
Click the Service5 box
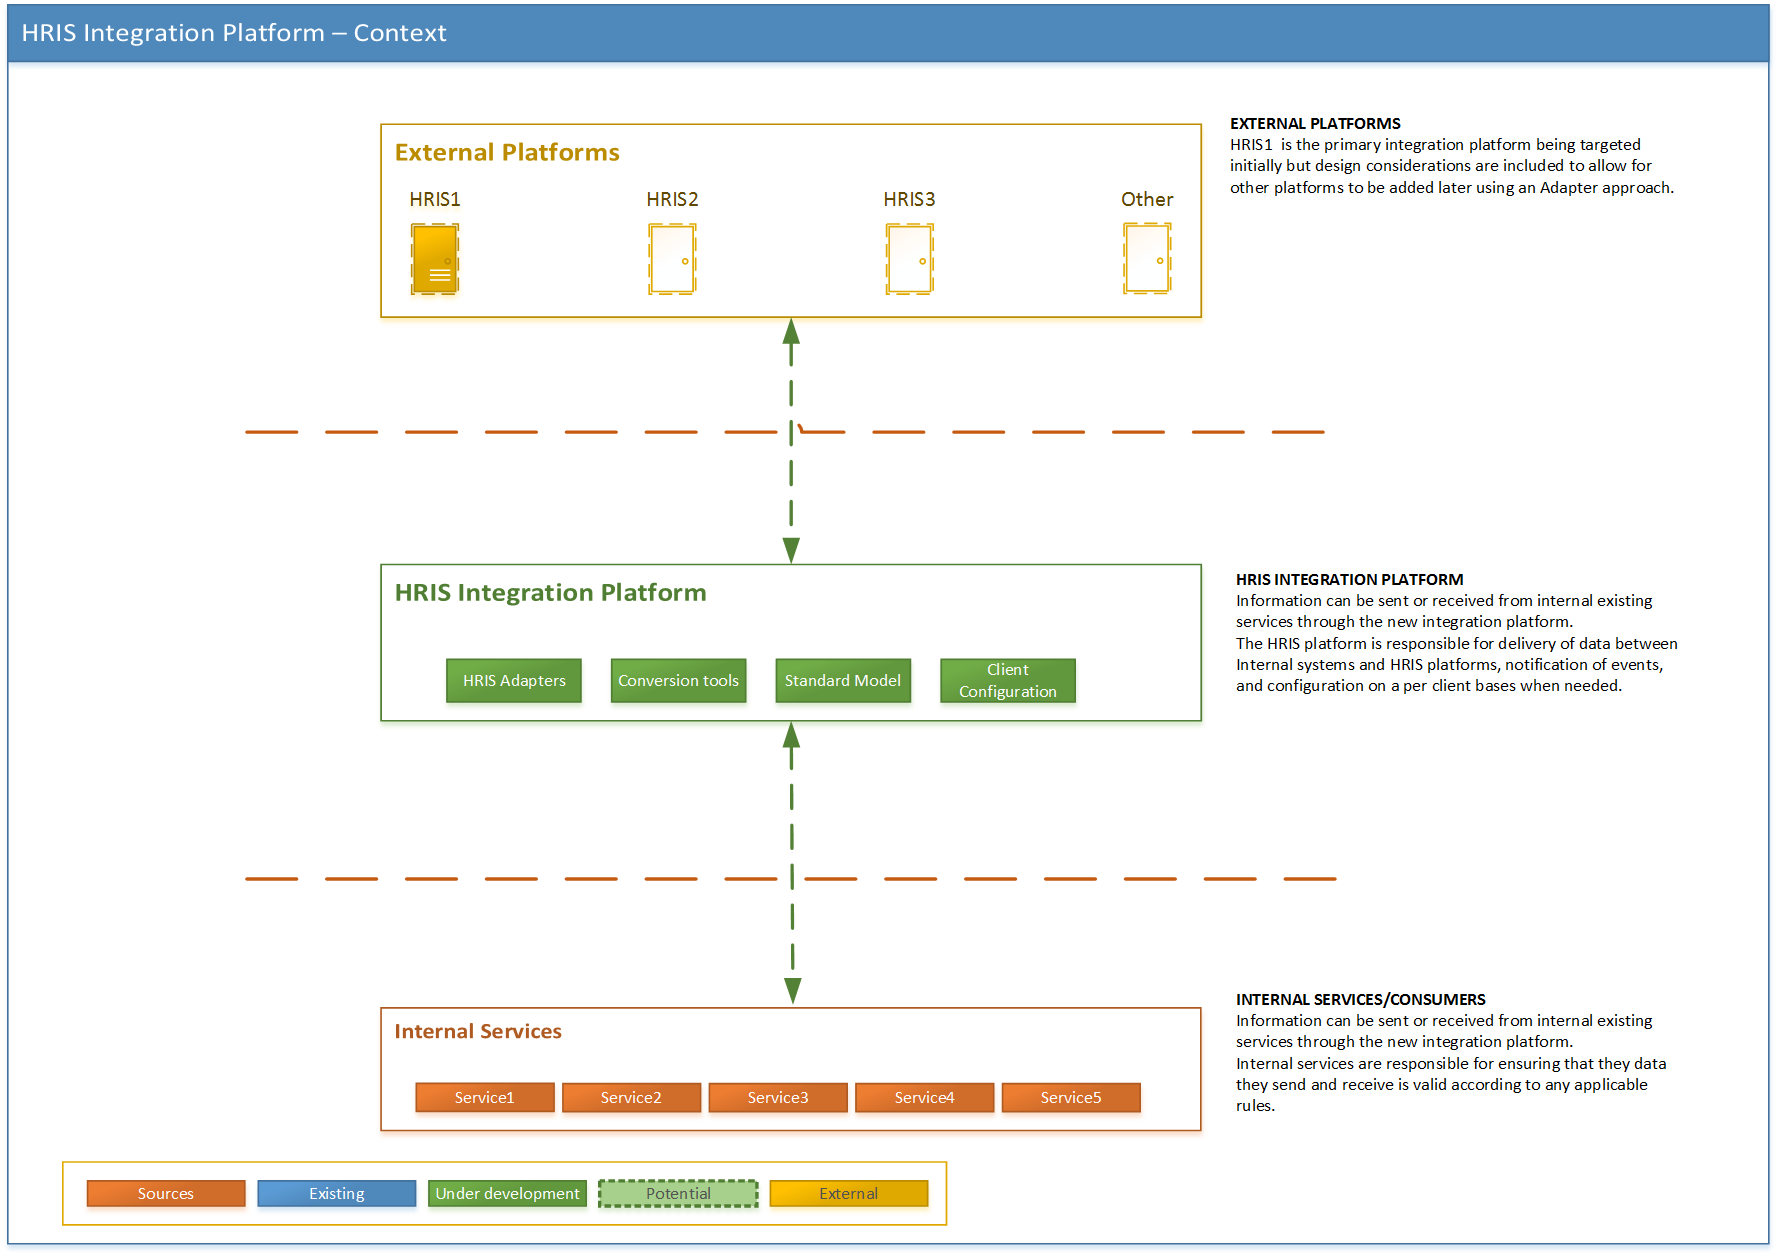(1071, 1097)
